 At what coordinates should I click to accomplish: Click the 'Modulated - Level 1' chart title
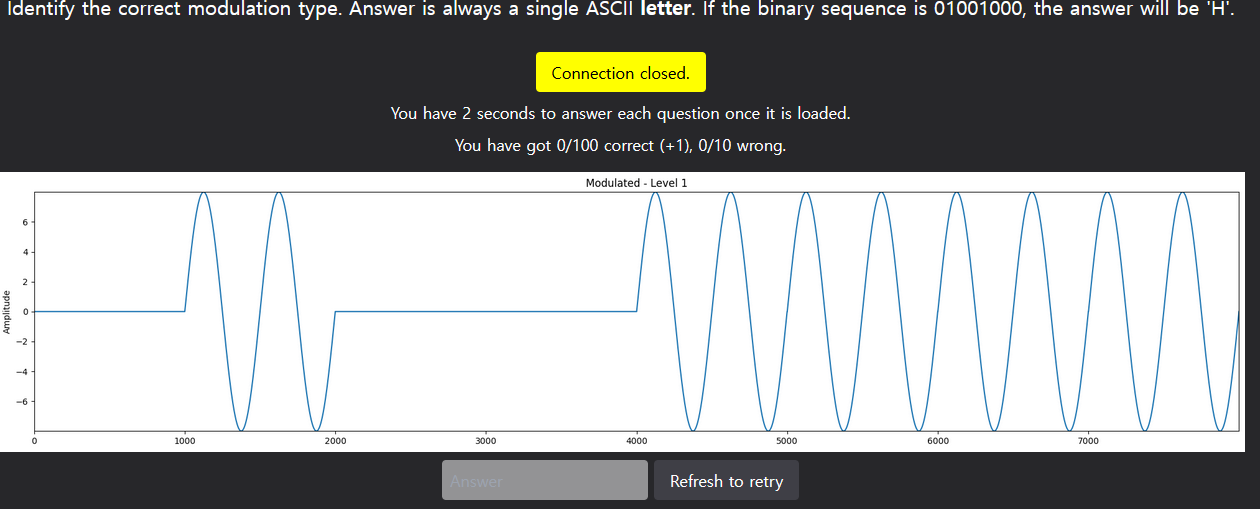pyautogui.click(x=636, y=183)
